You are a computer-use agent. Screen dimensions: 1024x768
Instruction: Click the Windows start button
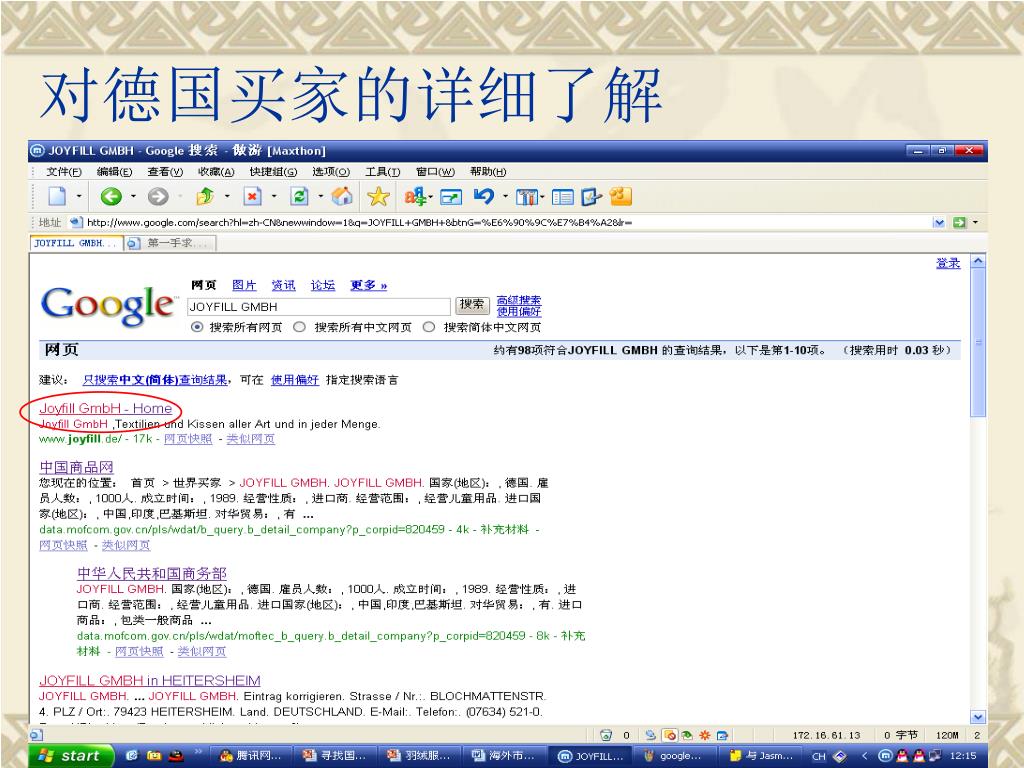71,756
